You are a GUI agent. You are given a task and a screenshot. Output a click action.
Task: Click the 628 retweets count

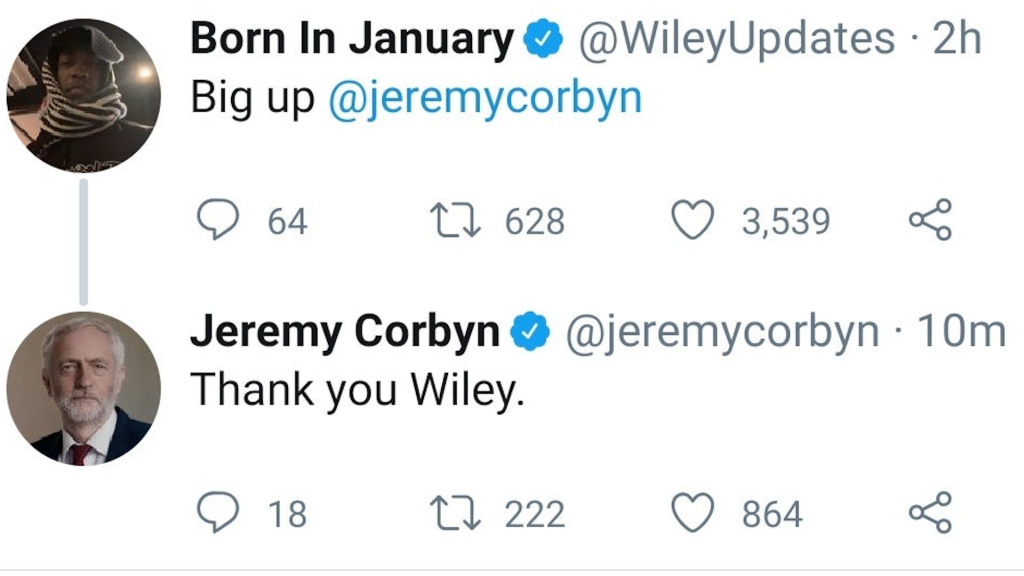[x=534, y=222]
